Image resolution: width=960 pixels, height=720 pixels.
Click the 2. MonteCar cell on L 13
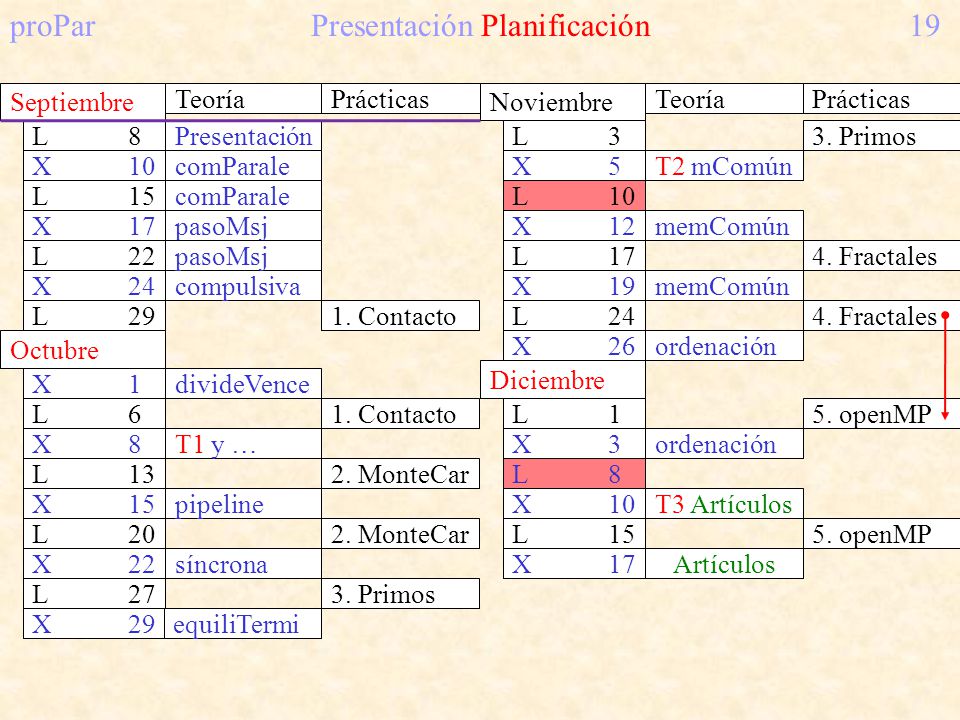tap(400, 474)
